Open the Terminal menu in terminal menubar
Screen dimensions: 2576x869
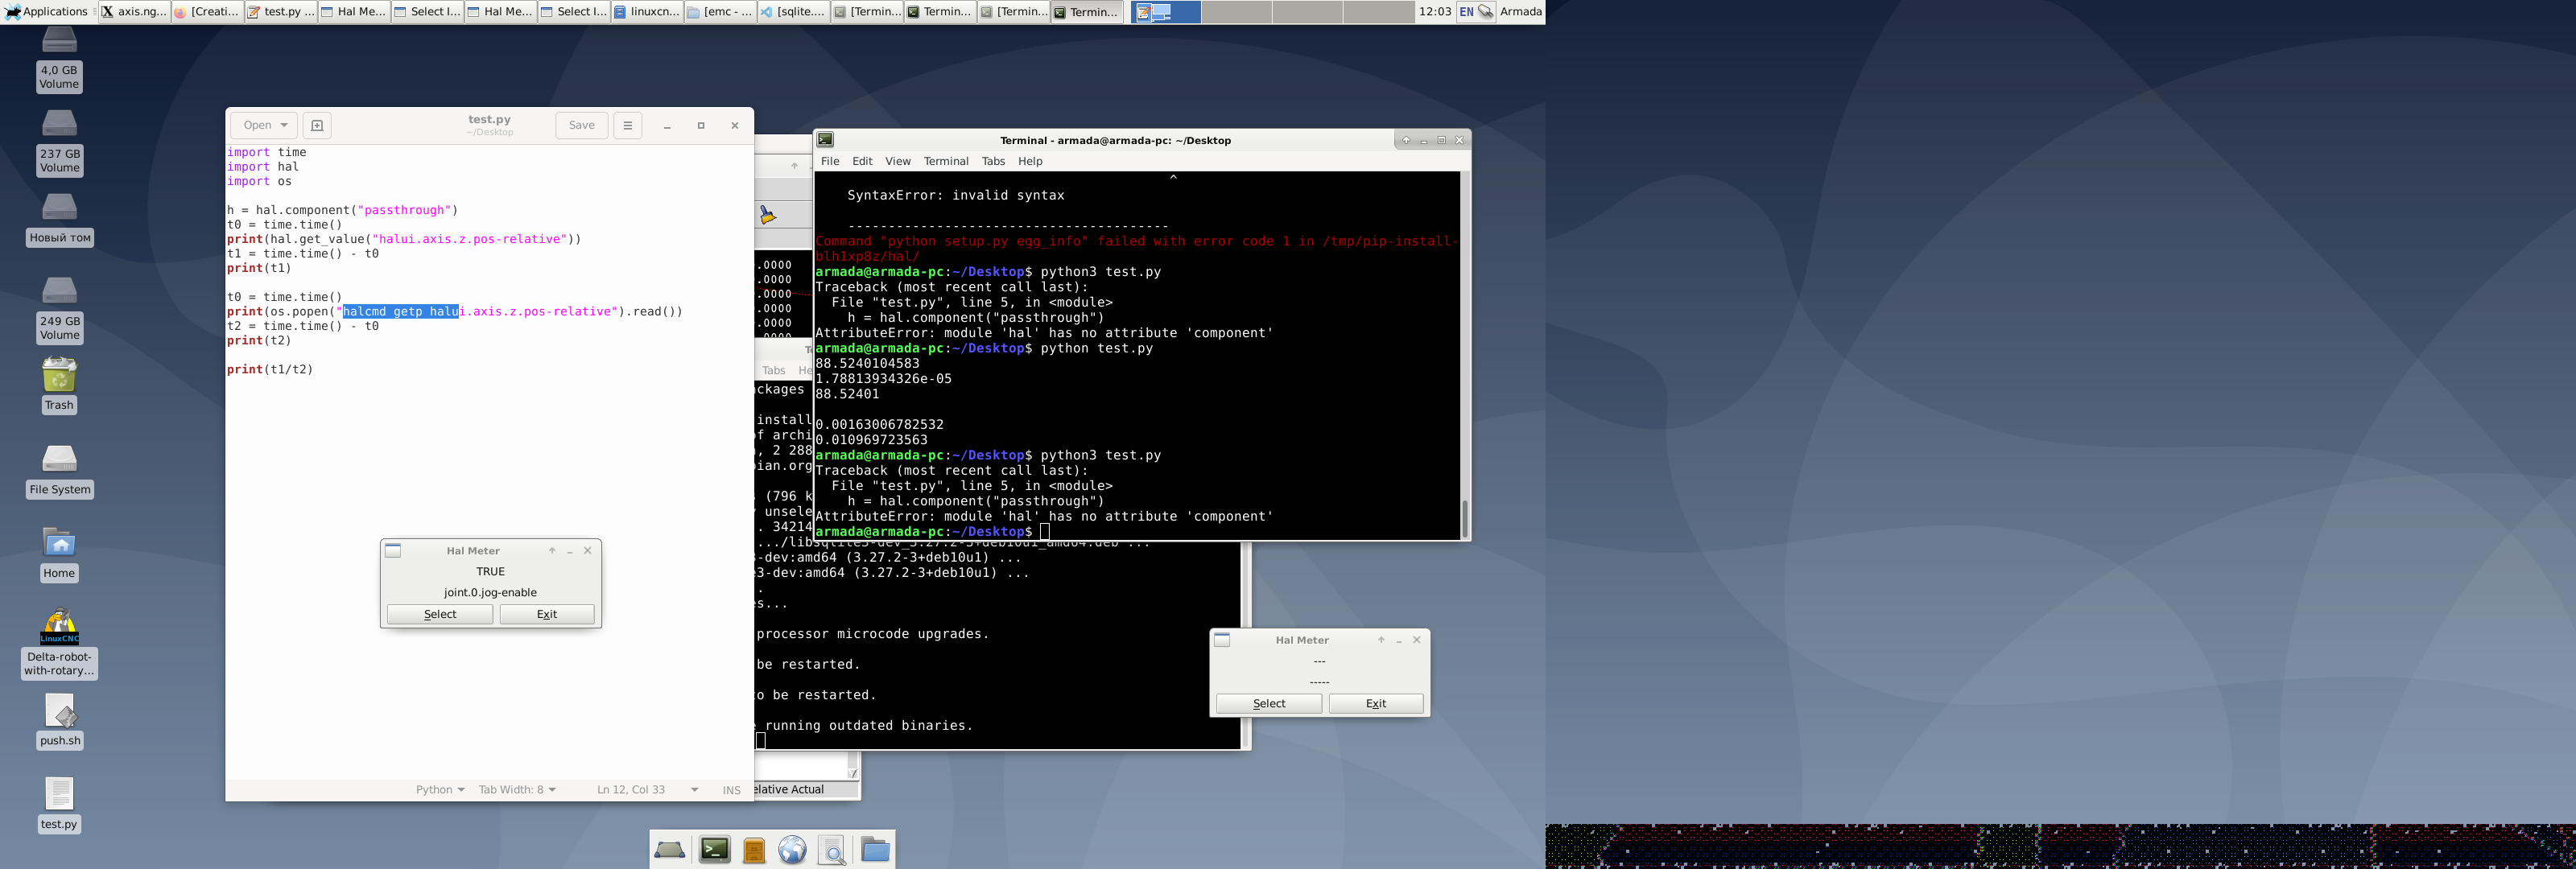946,161
